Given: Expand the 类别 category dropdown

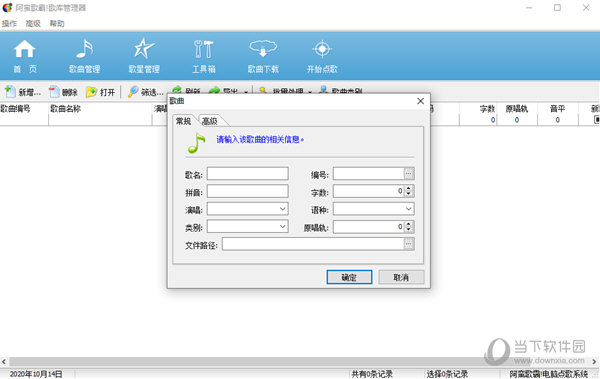Looking at the screenshot, I should click(282, 226).
